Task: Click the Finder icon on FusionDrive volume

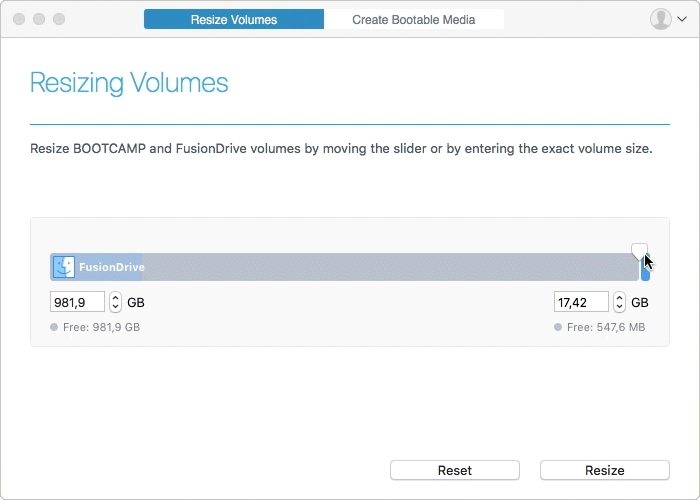Action: [x=64, y=267]
